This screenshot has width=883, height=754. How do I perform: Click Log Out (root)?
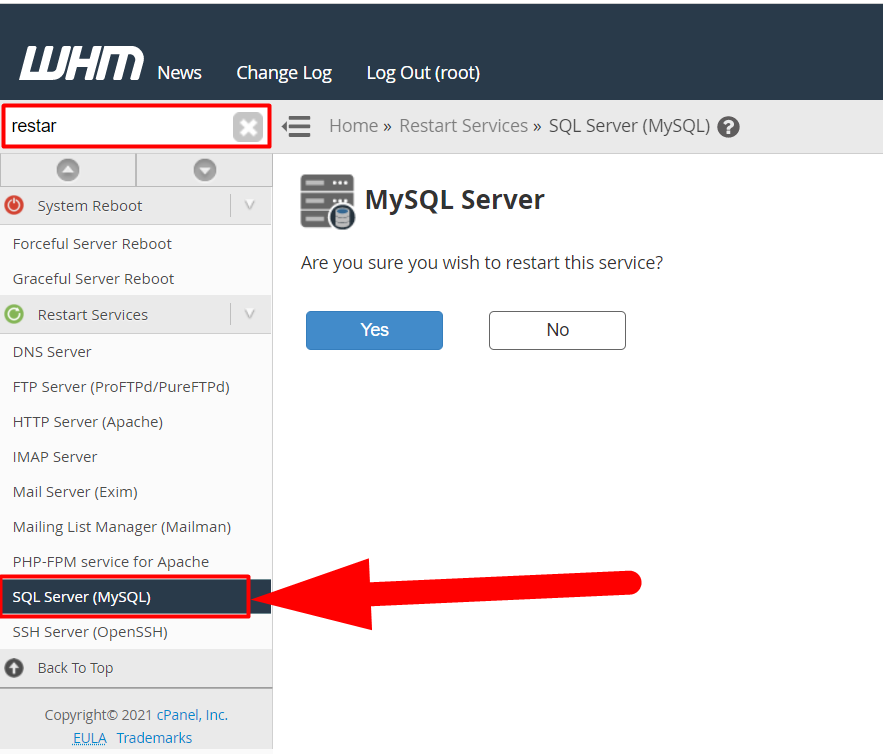(423, 73)
